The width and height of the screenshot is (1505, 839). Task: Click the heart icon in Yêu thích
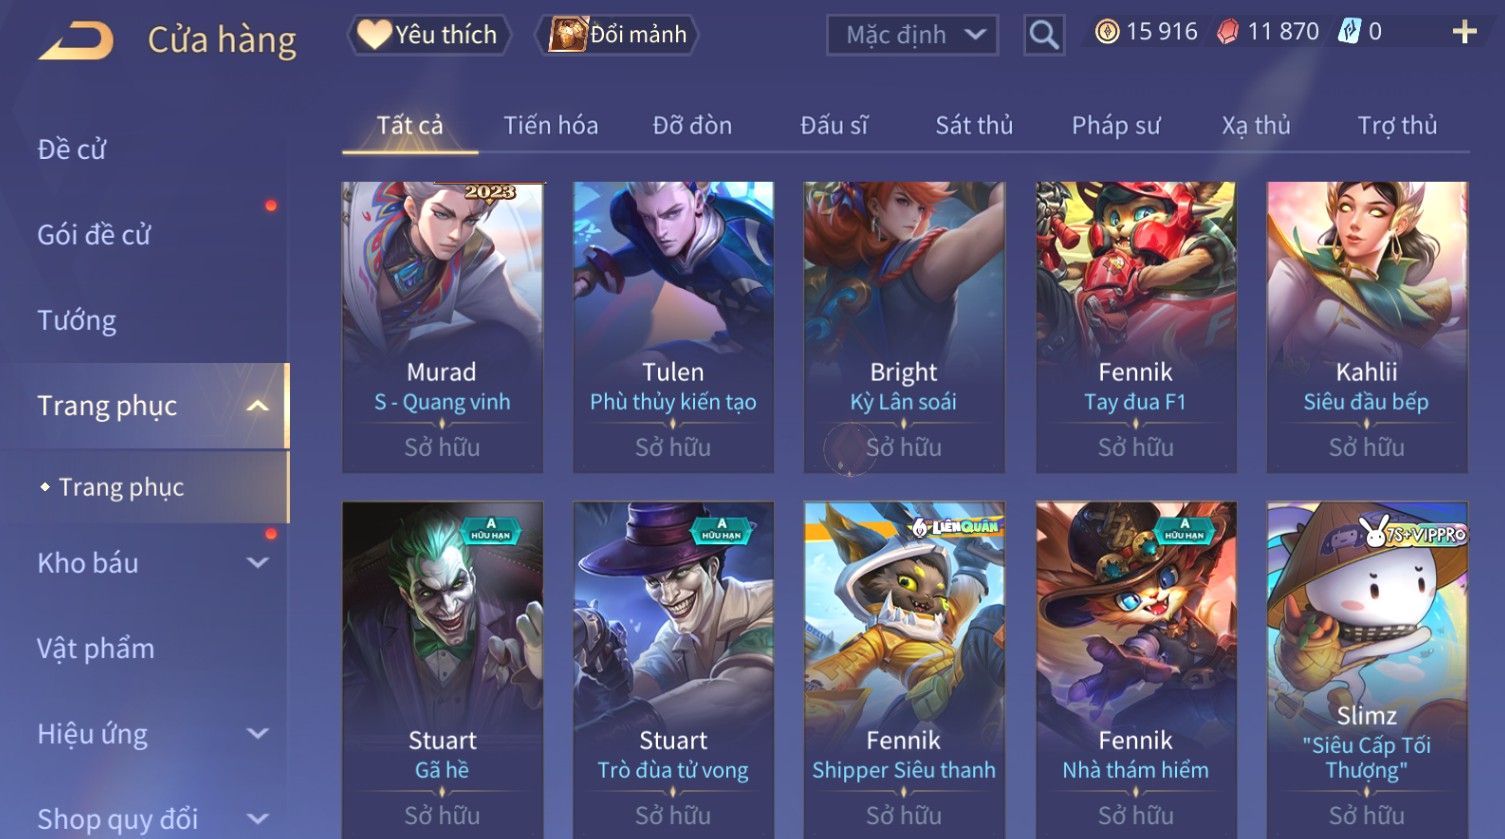tap(374, 35)
